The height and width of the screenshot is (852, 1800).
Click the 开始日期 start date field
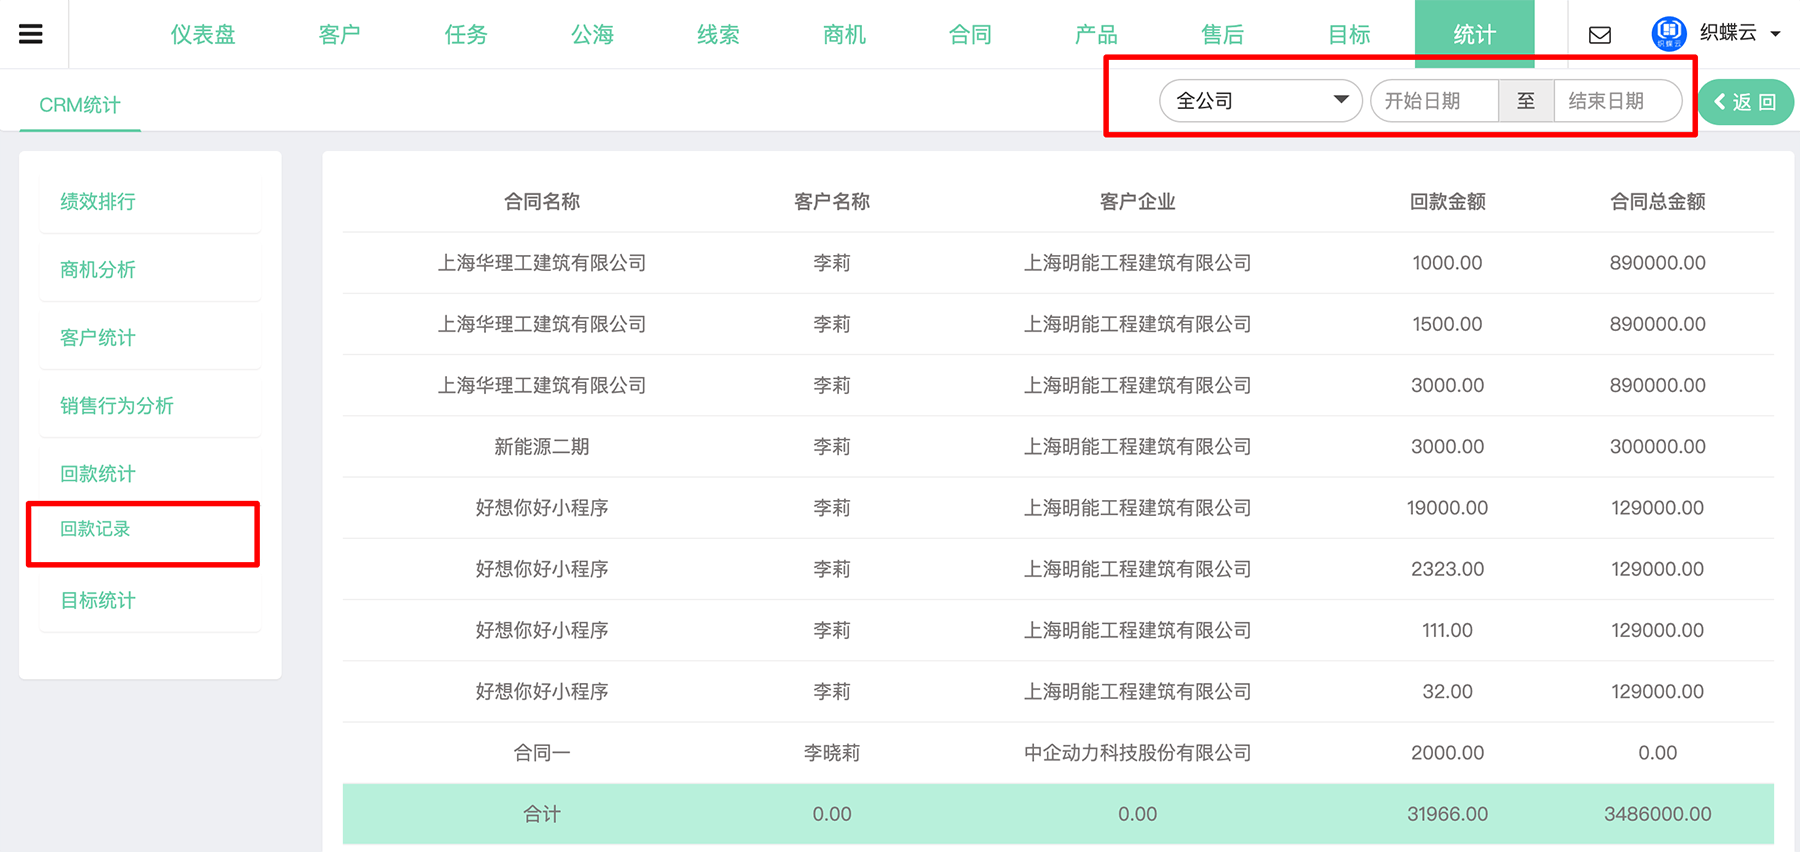(1434, 101)
